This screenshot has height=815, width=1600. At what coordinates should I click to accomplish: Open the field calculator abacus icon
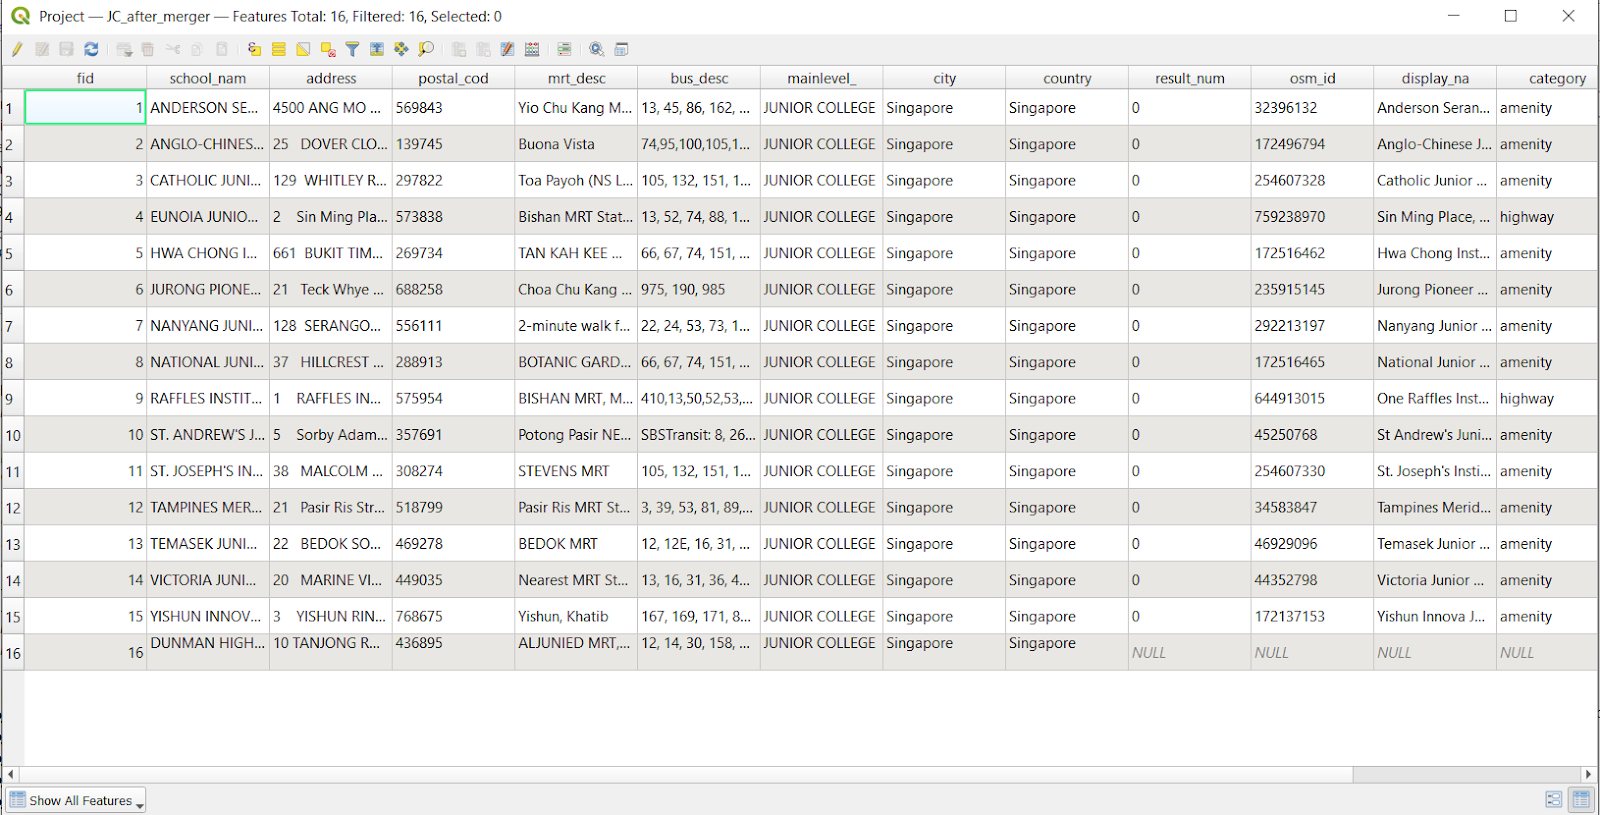point(532,49)
